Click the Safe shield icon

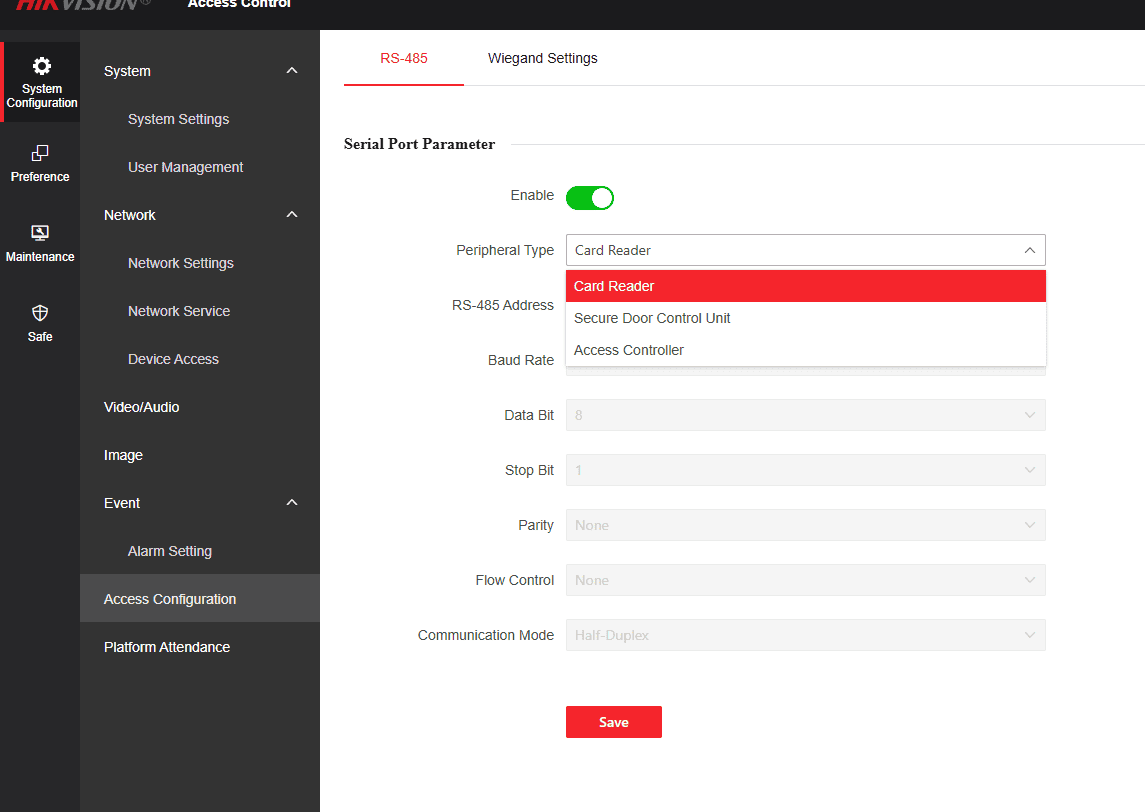pos(40,313)
